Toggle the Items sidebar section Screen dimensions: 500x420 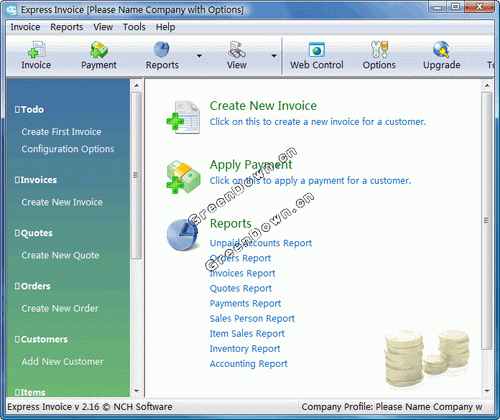click(x=17, y=392)
